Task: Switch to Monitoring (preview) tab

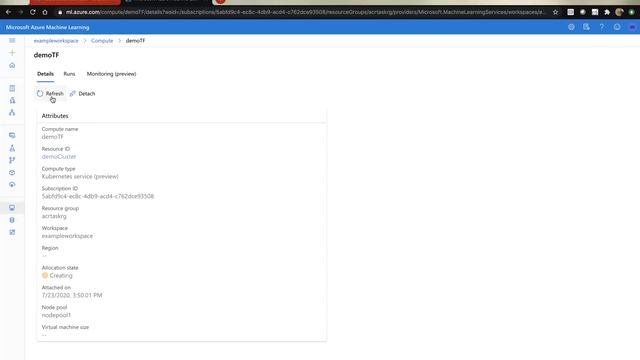Action: (111, 74)
